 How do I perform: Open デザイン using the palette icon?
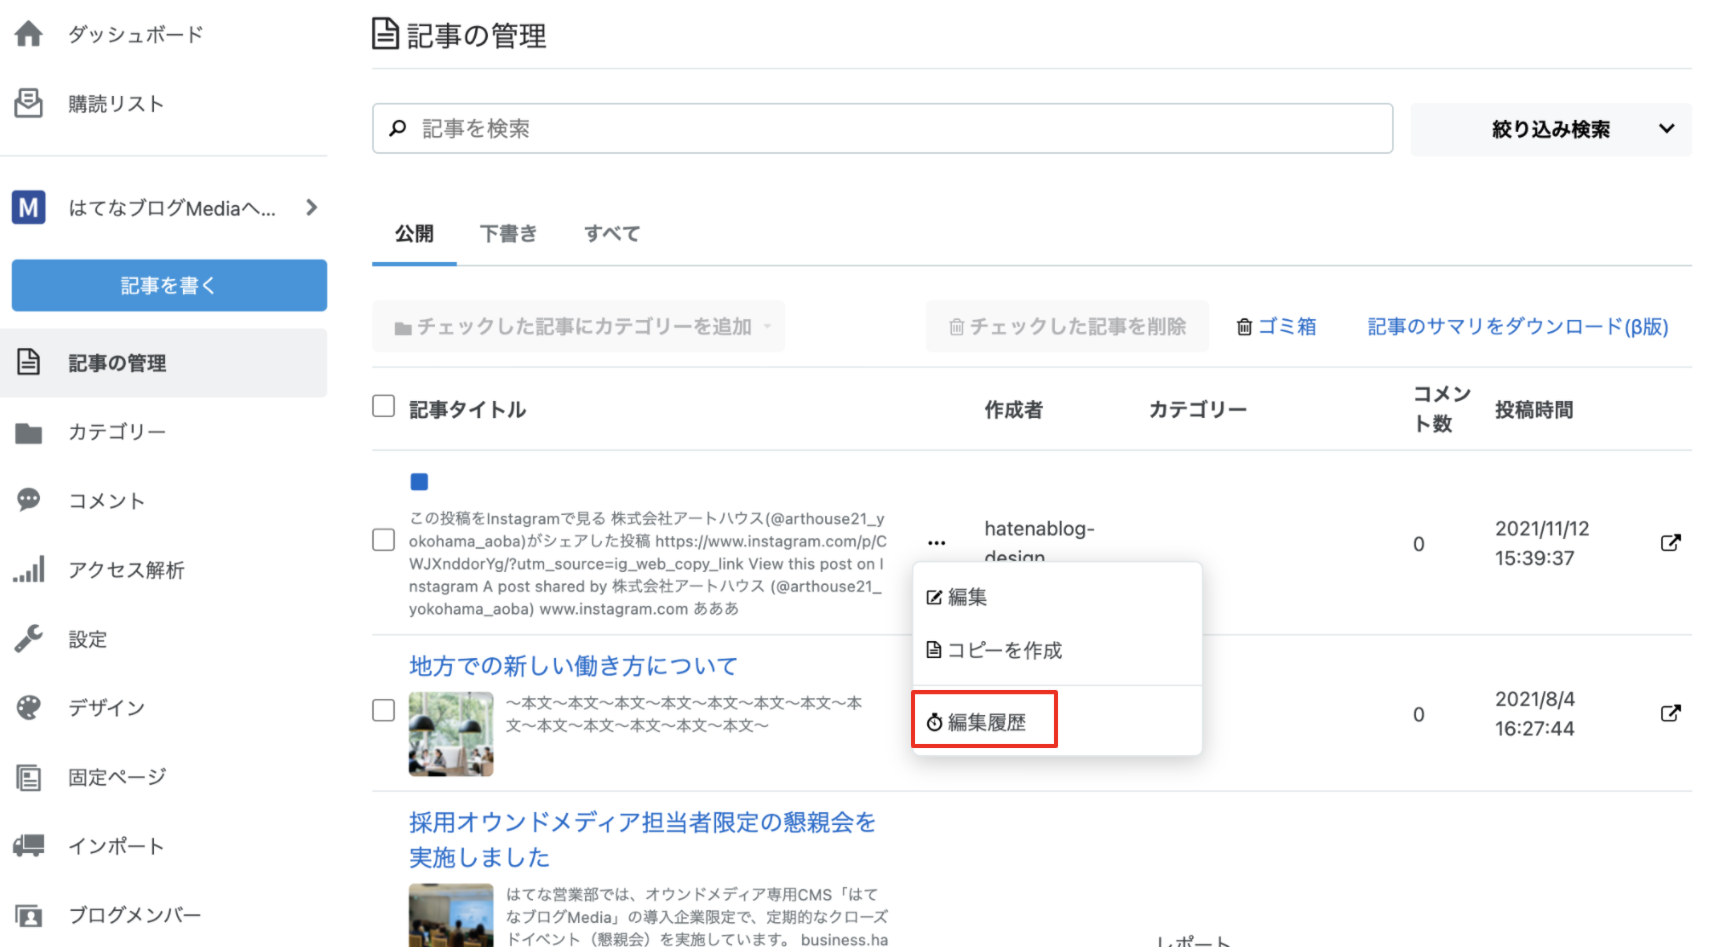pyautogui.click(x=30, y=707)
